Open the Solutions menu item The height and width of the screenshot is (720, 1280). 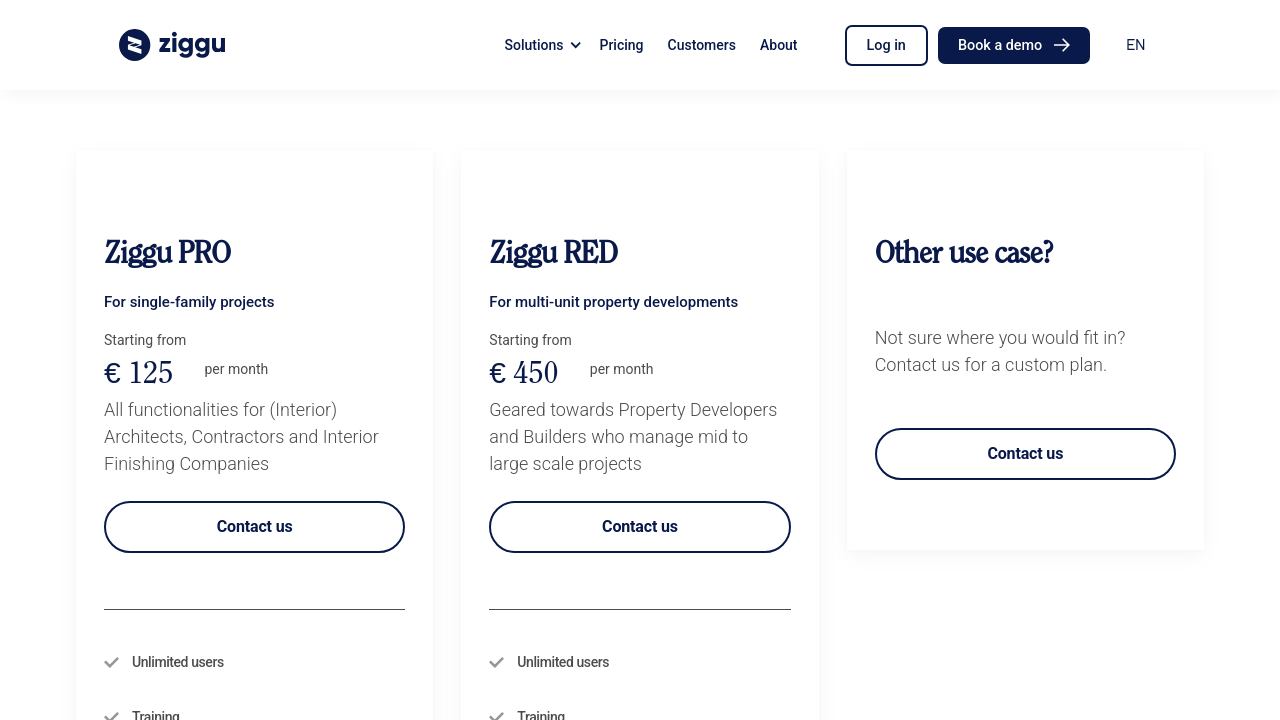[x=534, y=45]
